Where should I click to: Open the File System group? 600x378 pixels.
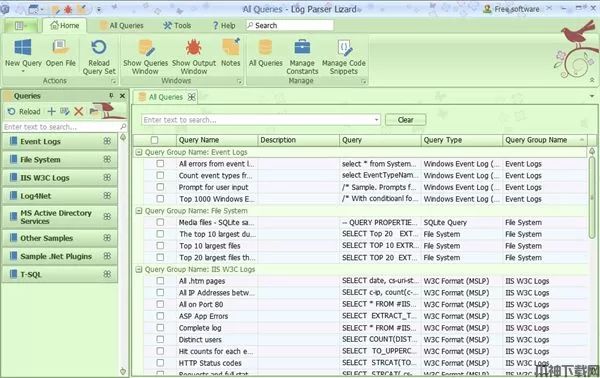tap(60, 159)
